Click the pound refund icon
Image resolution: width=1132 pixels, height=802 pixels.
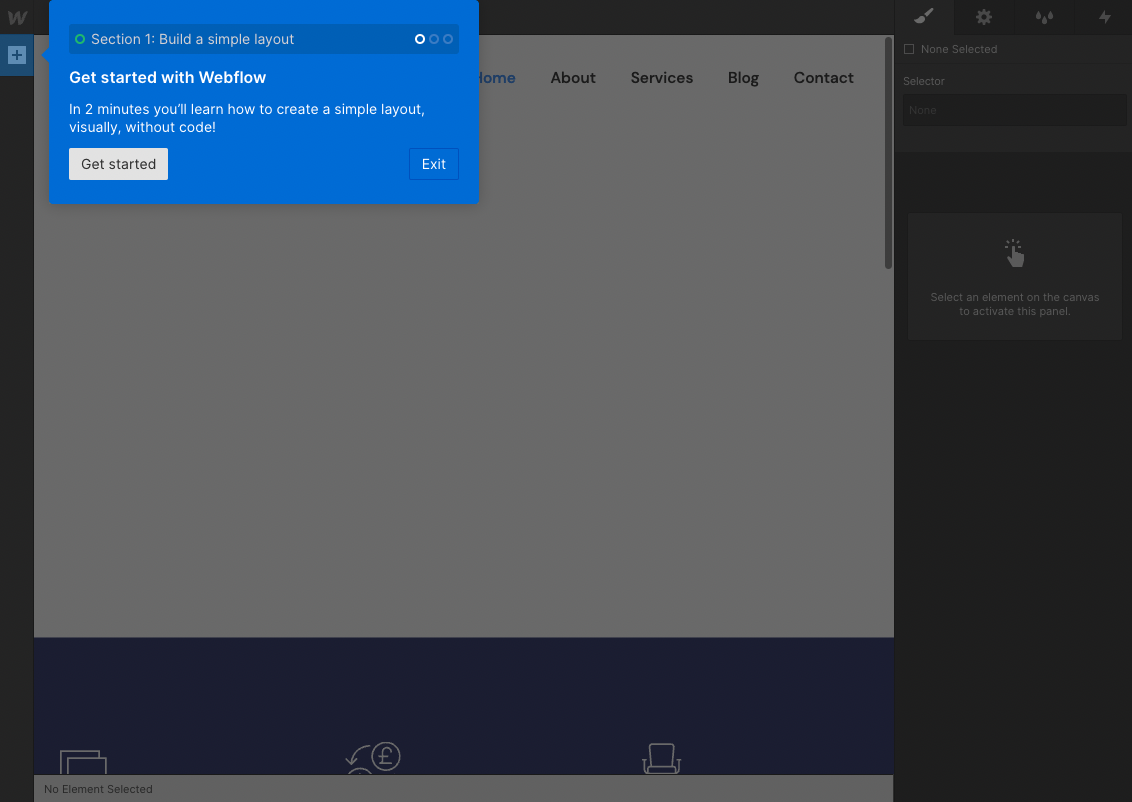click(x=373, y=758)
